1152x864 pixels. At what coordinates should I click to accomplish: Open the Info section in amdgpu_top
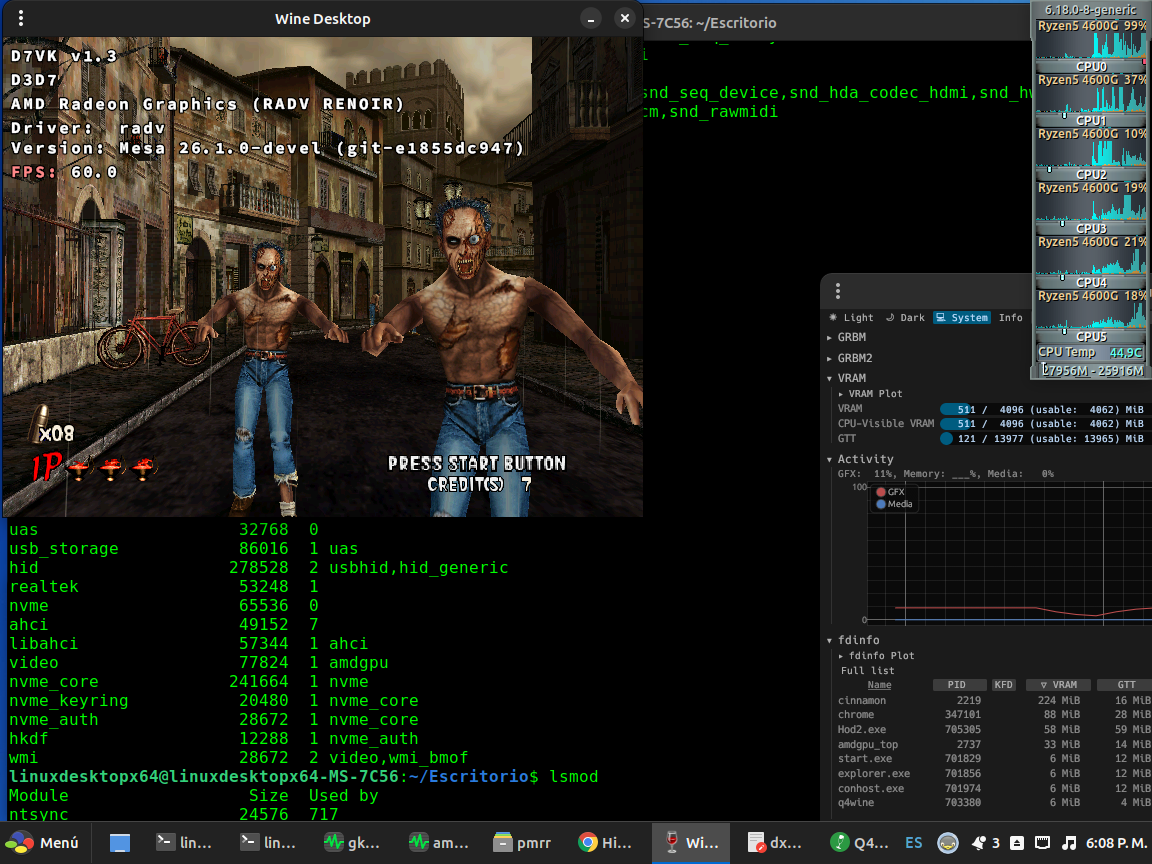(x=1010, y=317)
